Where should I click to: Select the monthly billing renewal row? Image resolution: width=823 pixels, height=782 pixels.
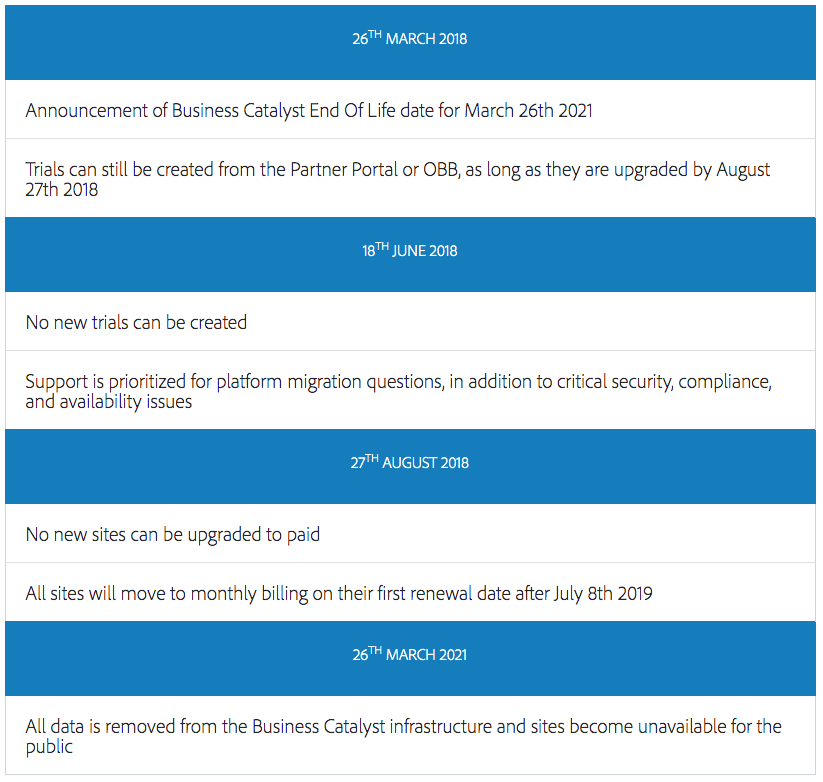tap(410, 593)
